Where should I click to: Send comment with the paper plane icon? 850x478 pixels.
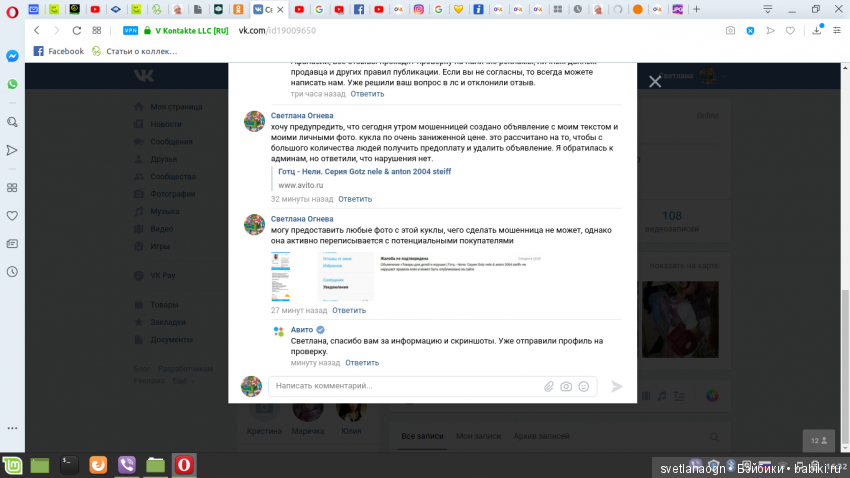(x=617, y=386)
